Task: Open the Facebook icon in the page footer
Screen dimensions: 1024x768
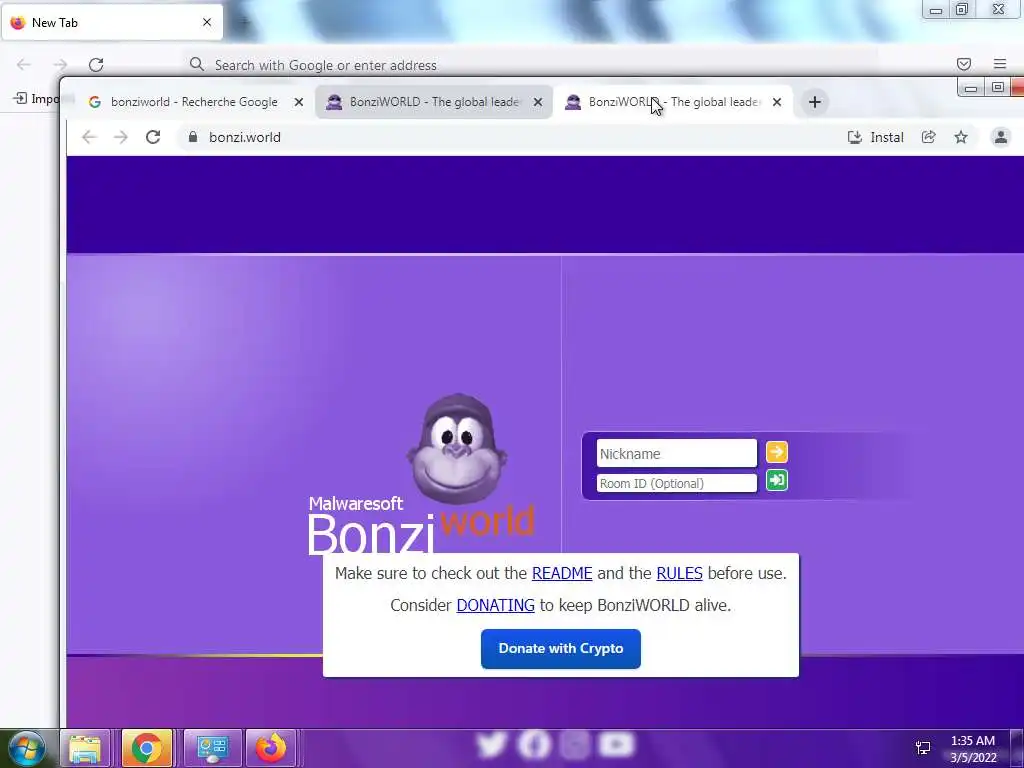Action: coord(534,744)
